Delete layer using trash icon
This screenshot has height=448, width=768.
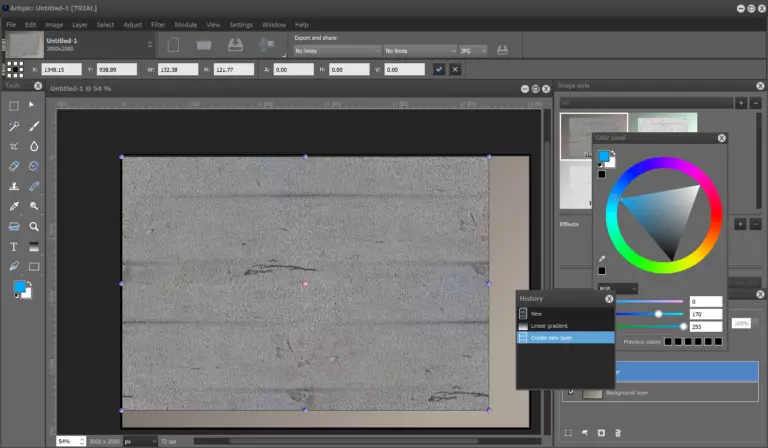click(618, 432)
